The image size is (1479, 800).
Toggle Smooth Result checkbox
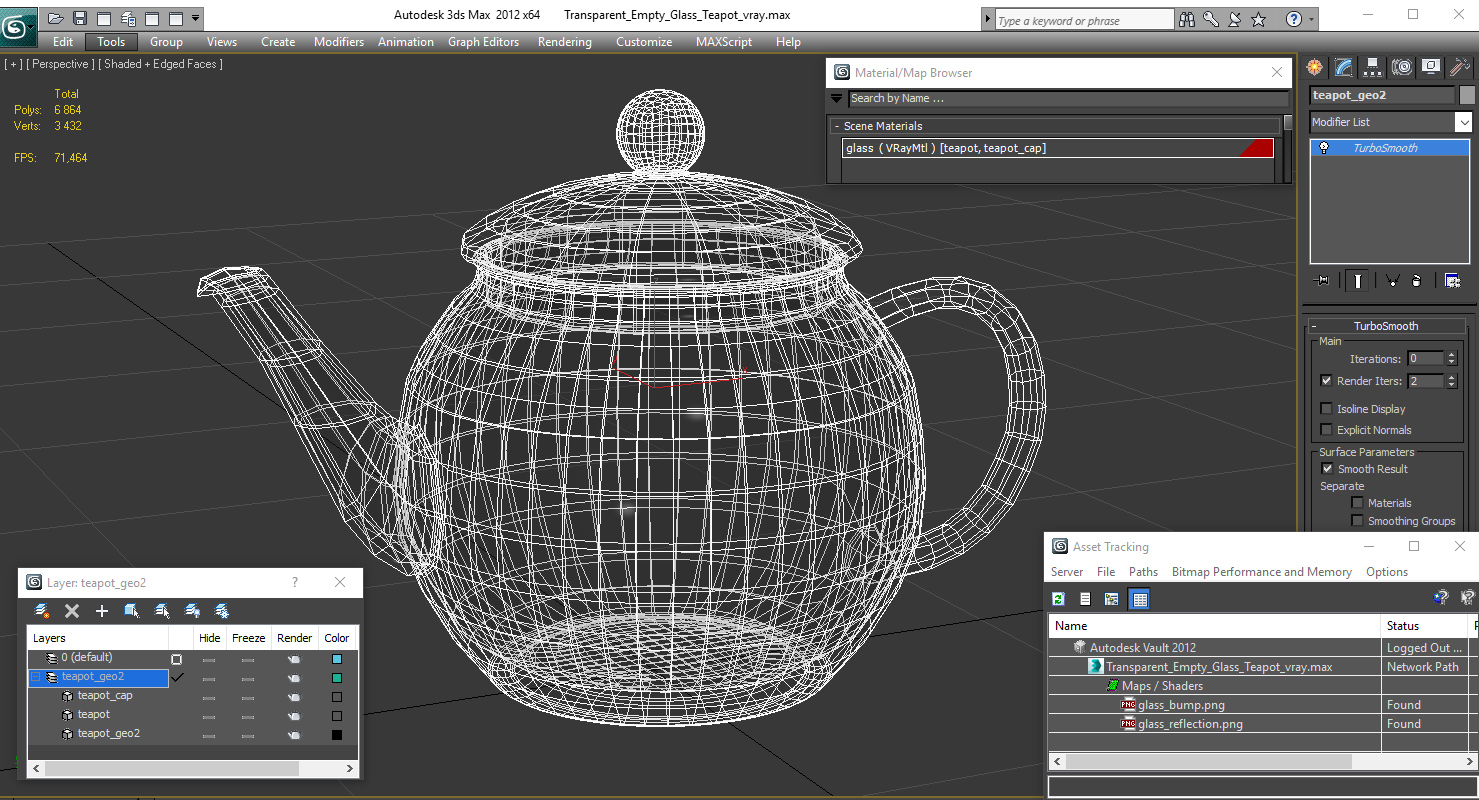coord(1327,469)
